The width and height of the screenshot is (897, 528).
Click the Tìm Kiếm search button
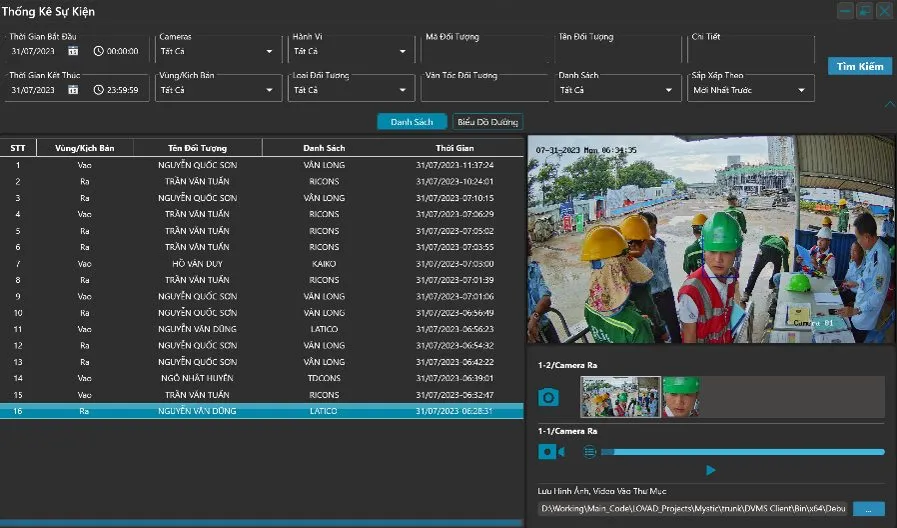tap(859, 67)
